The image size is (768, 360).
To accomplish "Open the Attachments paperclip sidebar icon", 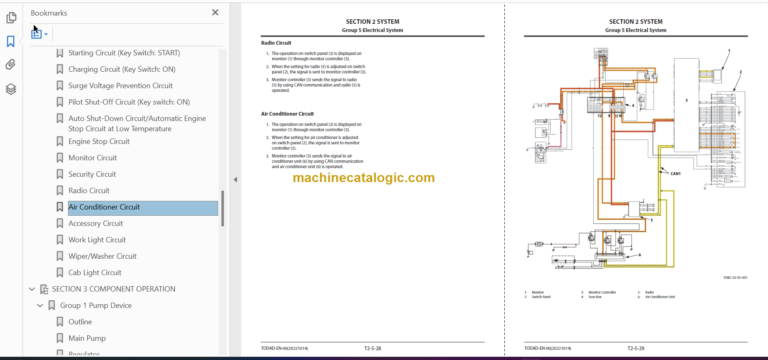I will 11,65.
